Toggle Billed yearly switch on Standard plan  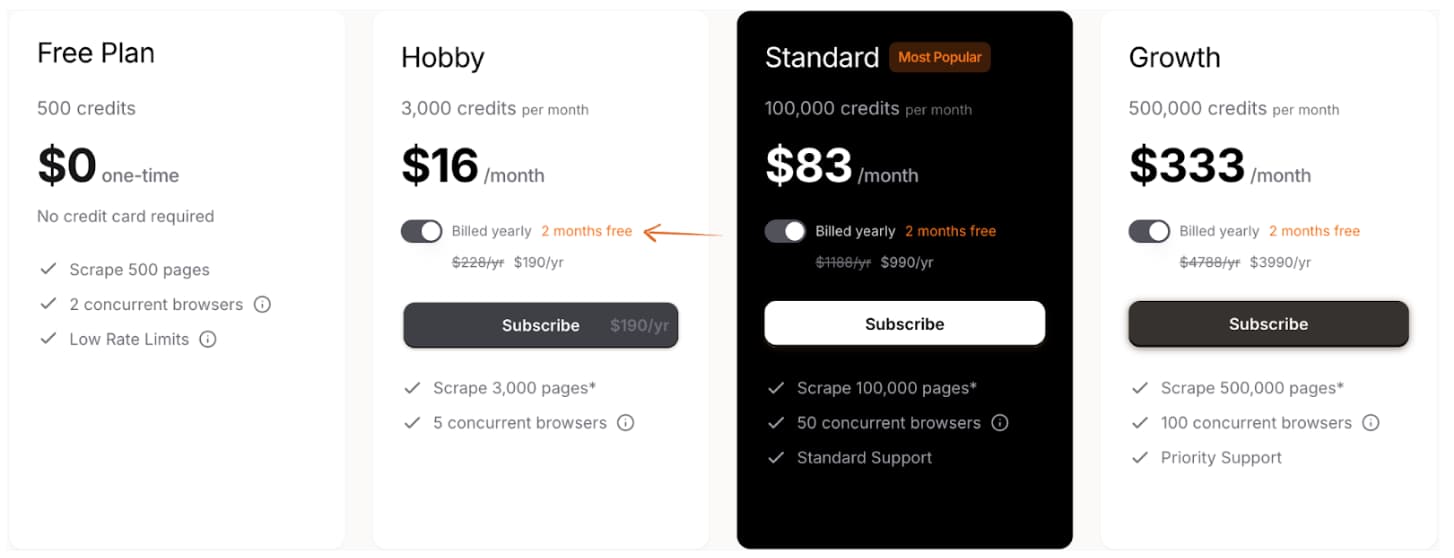(x=785, y=231)
